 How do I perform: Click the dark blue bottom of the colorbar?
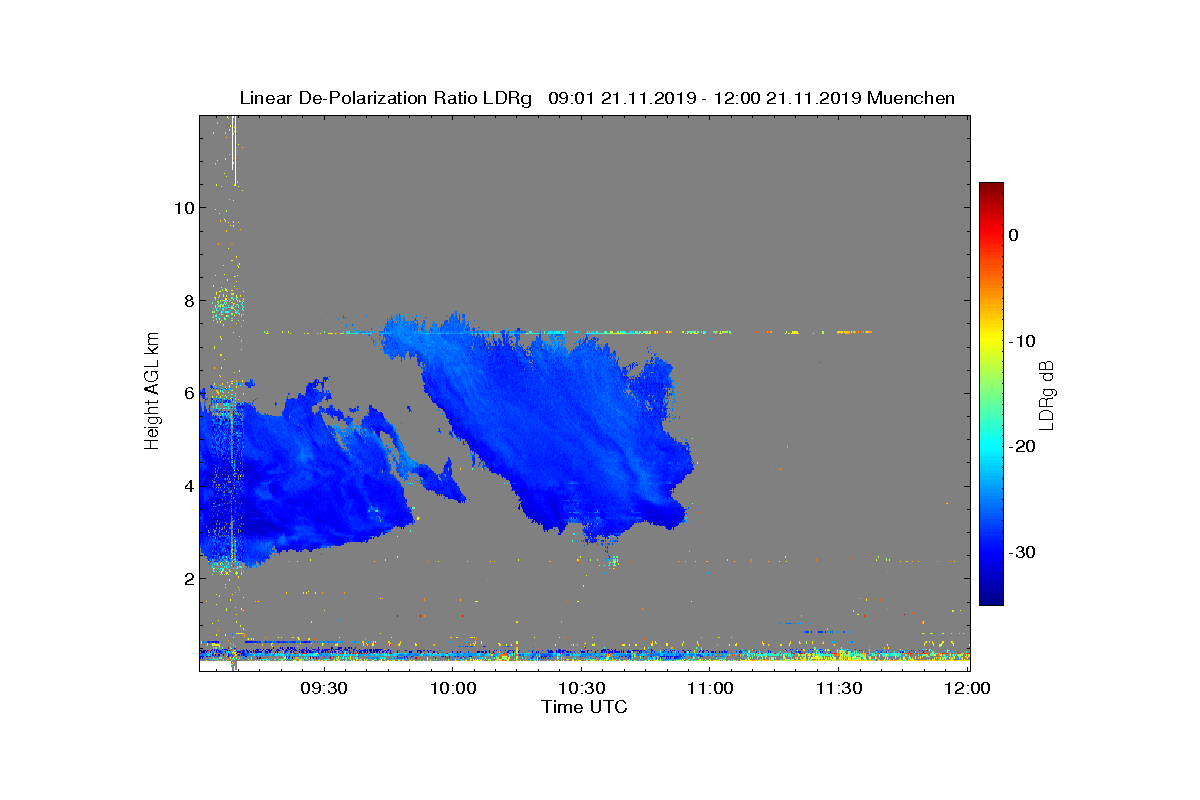pos(991,598)
